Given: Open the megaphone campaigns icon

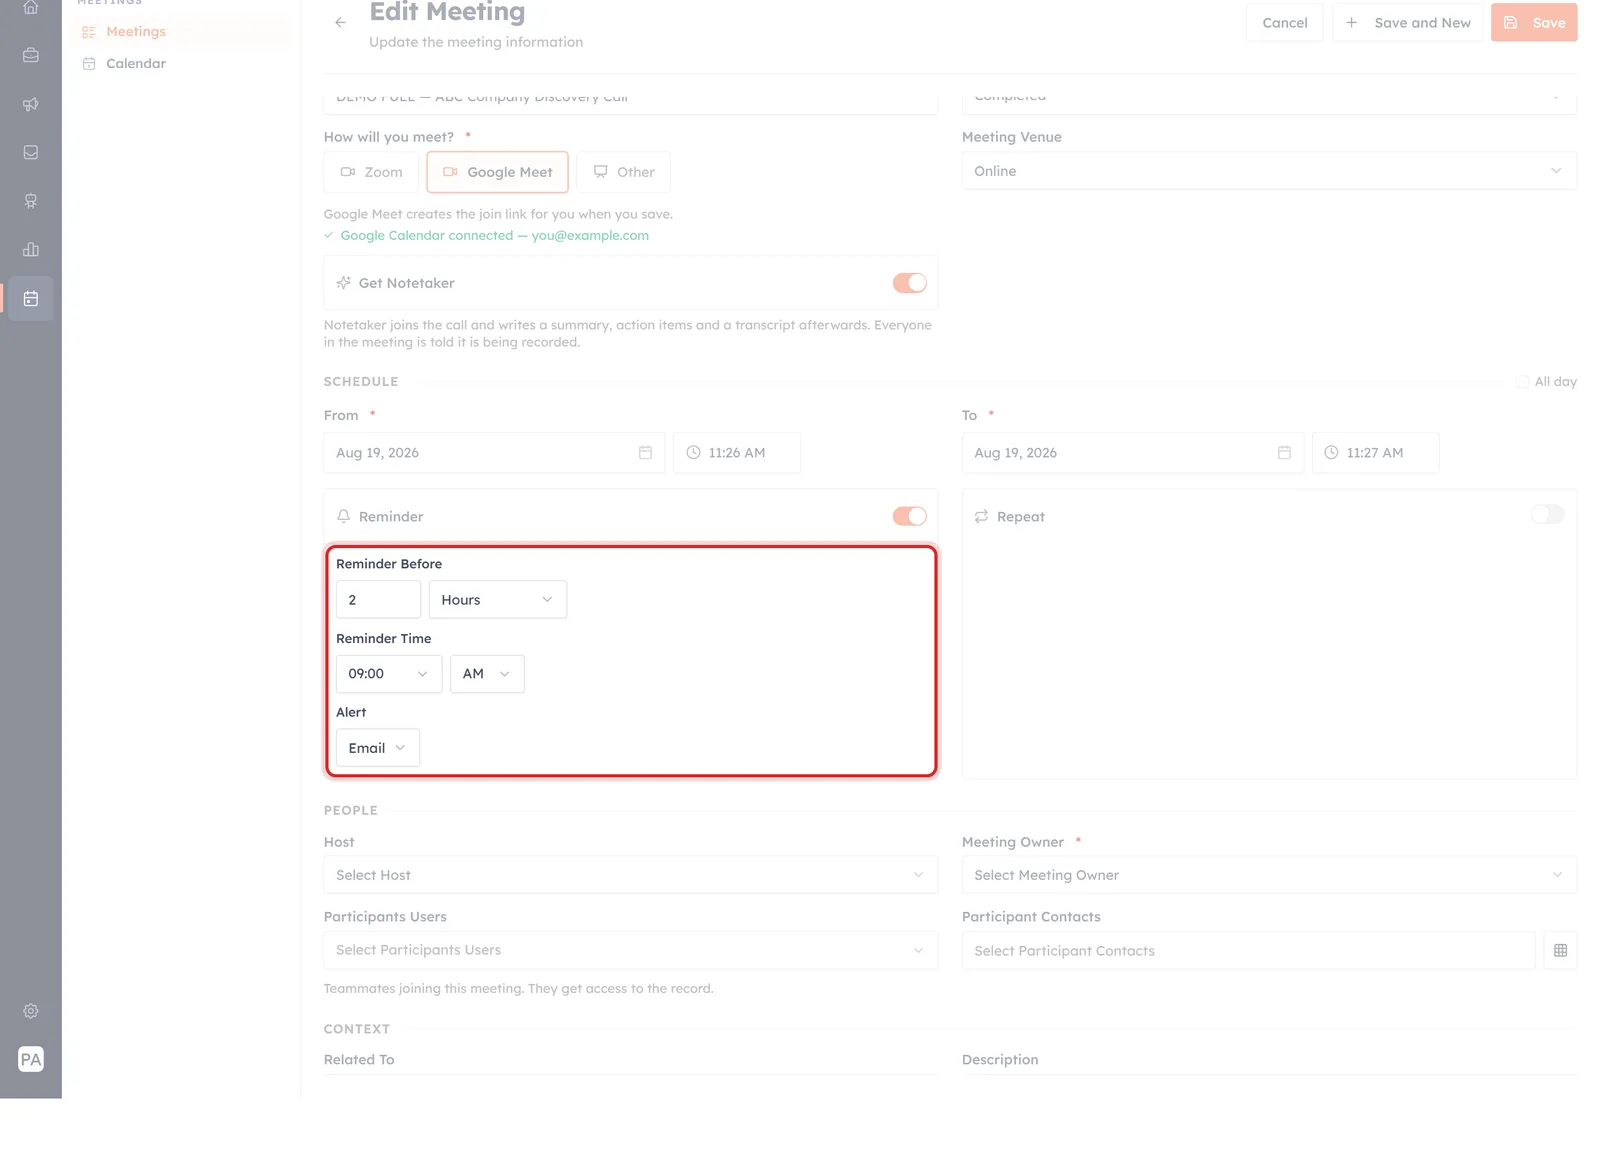Looking at the screenshot, I should 31,104.
